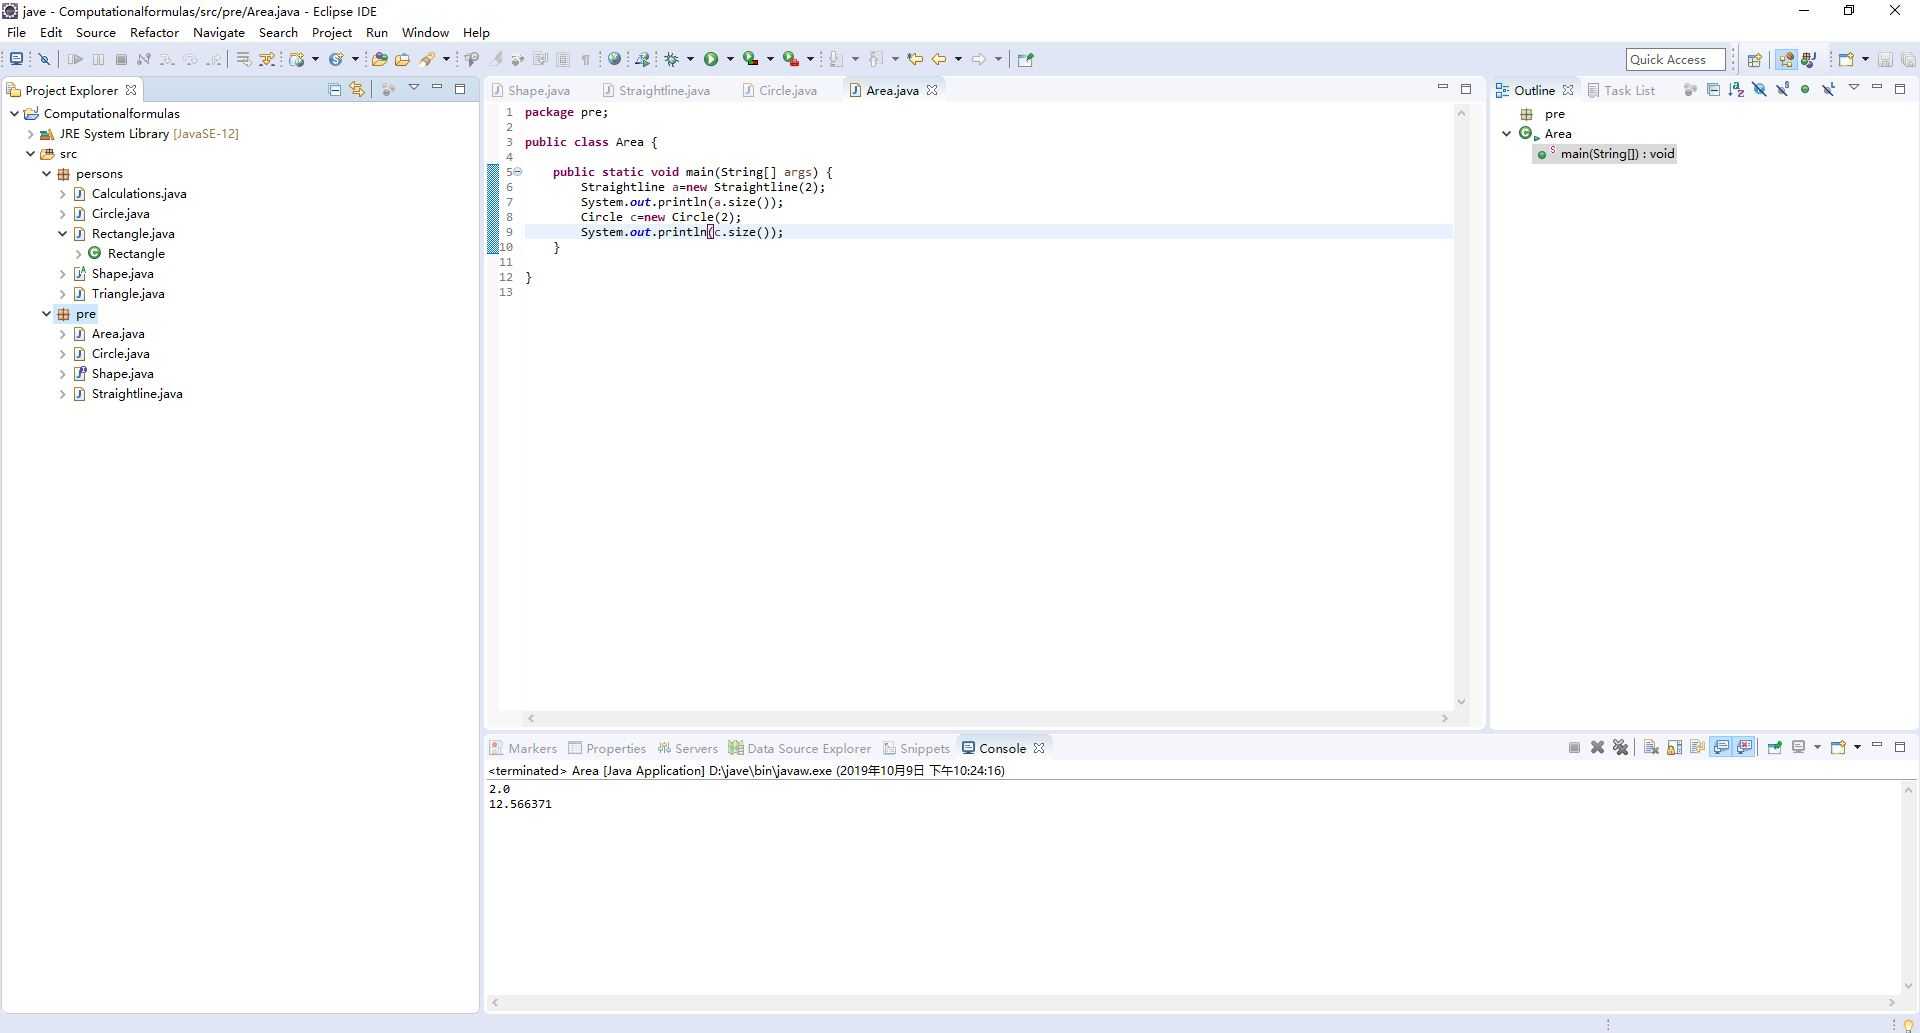
Task: Collapse all in the Outline view
Action: pyautogui.click(x=1713, y=89)
